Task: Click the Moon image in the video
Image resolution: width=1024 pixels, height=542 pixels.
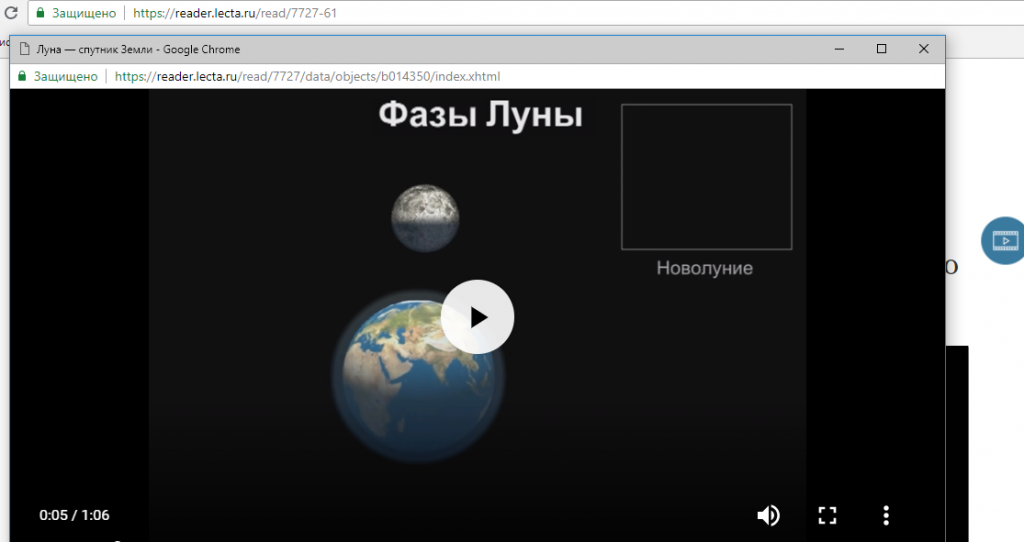Action: click(425, 218)
